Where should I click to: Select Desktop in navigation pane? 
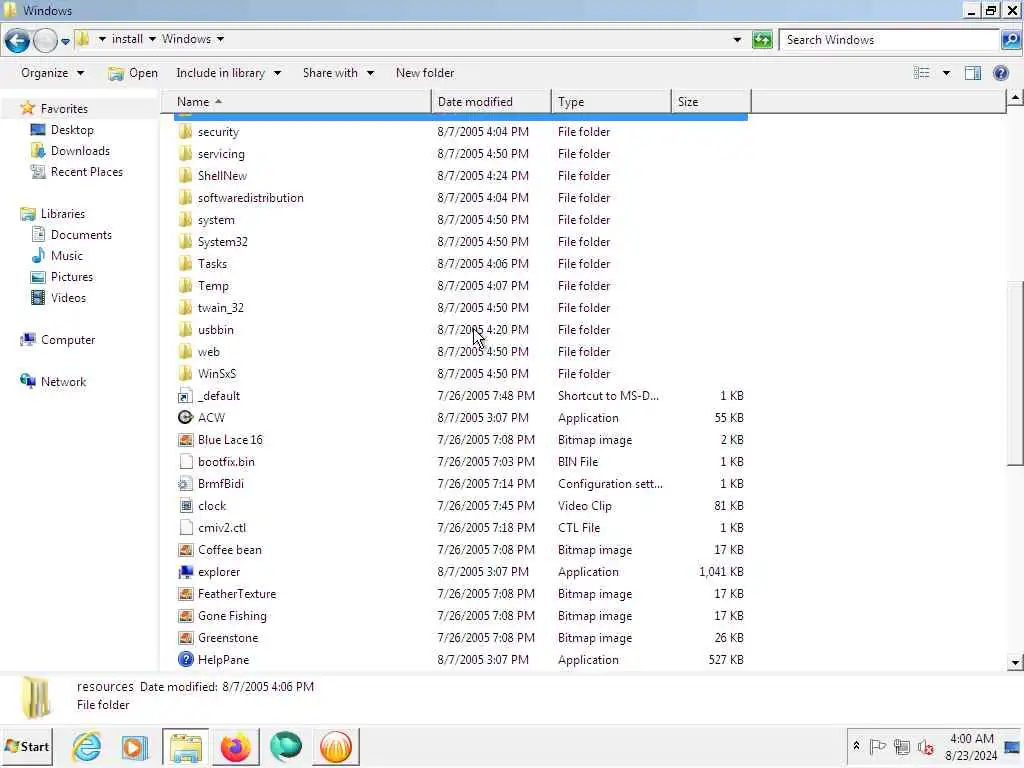72,130
